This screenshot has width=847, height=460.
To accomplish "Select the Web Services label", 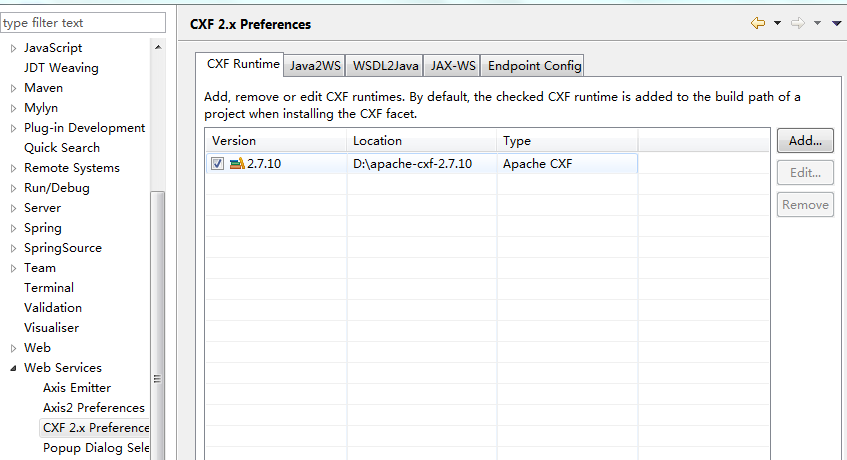I will click(63, 368).
